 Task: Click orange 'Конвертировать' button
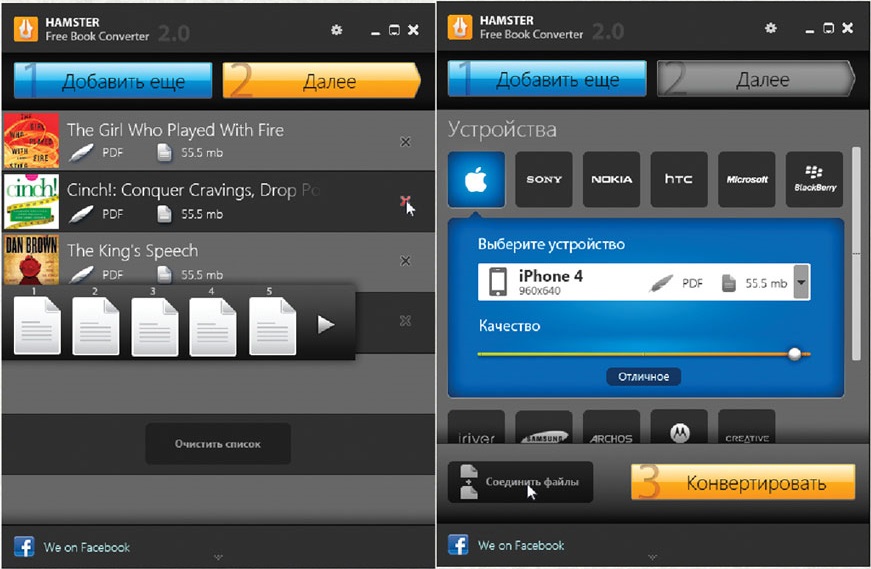pos(743,482)
